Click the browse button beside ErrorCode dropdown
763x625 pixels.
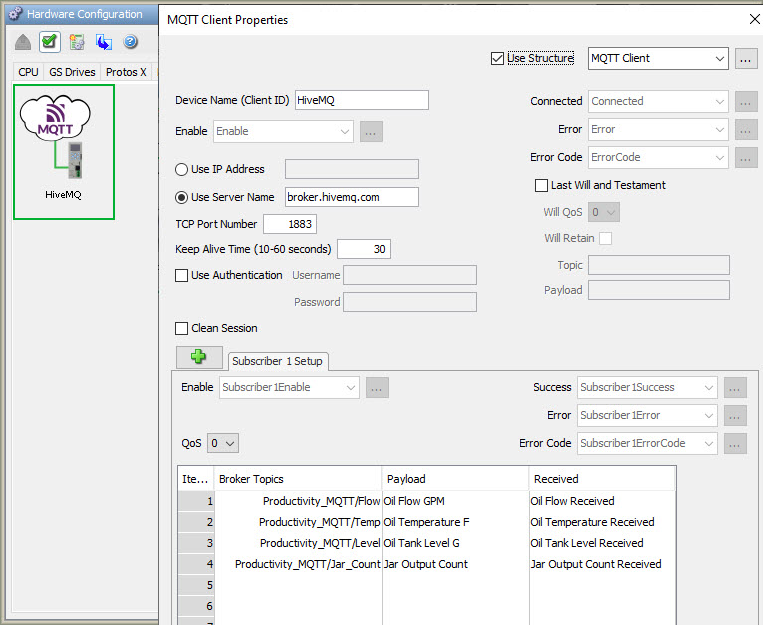746,158
